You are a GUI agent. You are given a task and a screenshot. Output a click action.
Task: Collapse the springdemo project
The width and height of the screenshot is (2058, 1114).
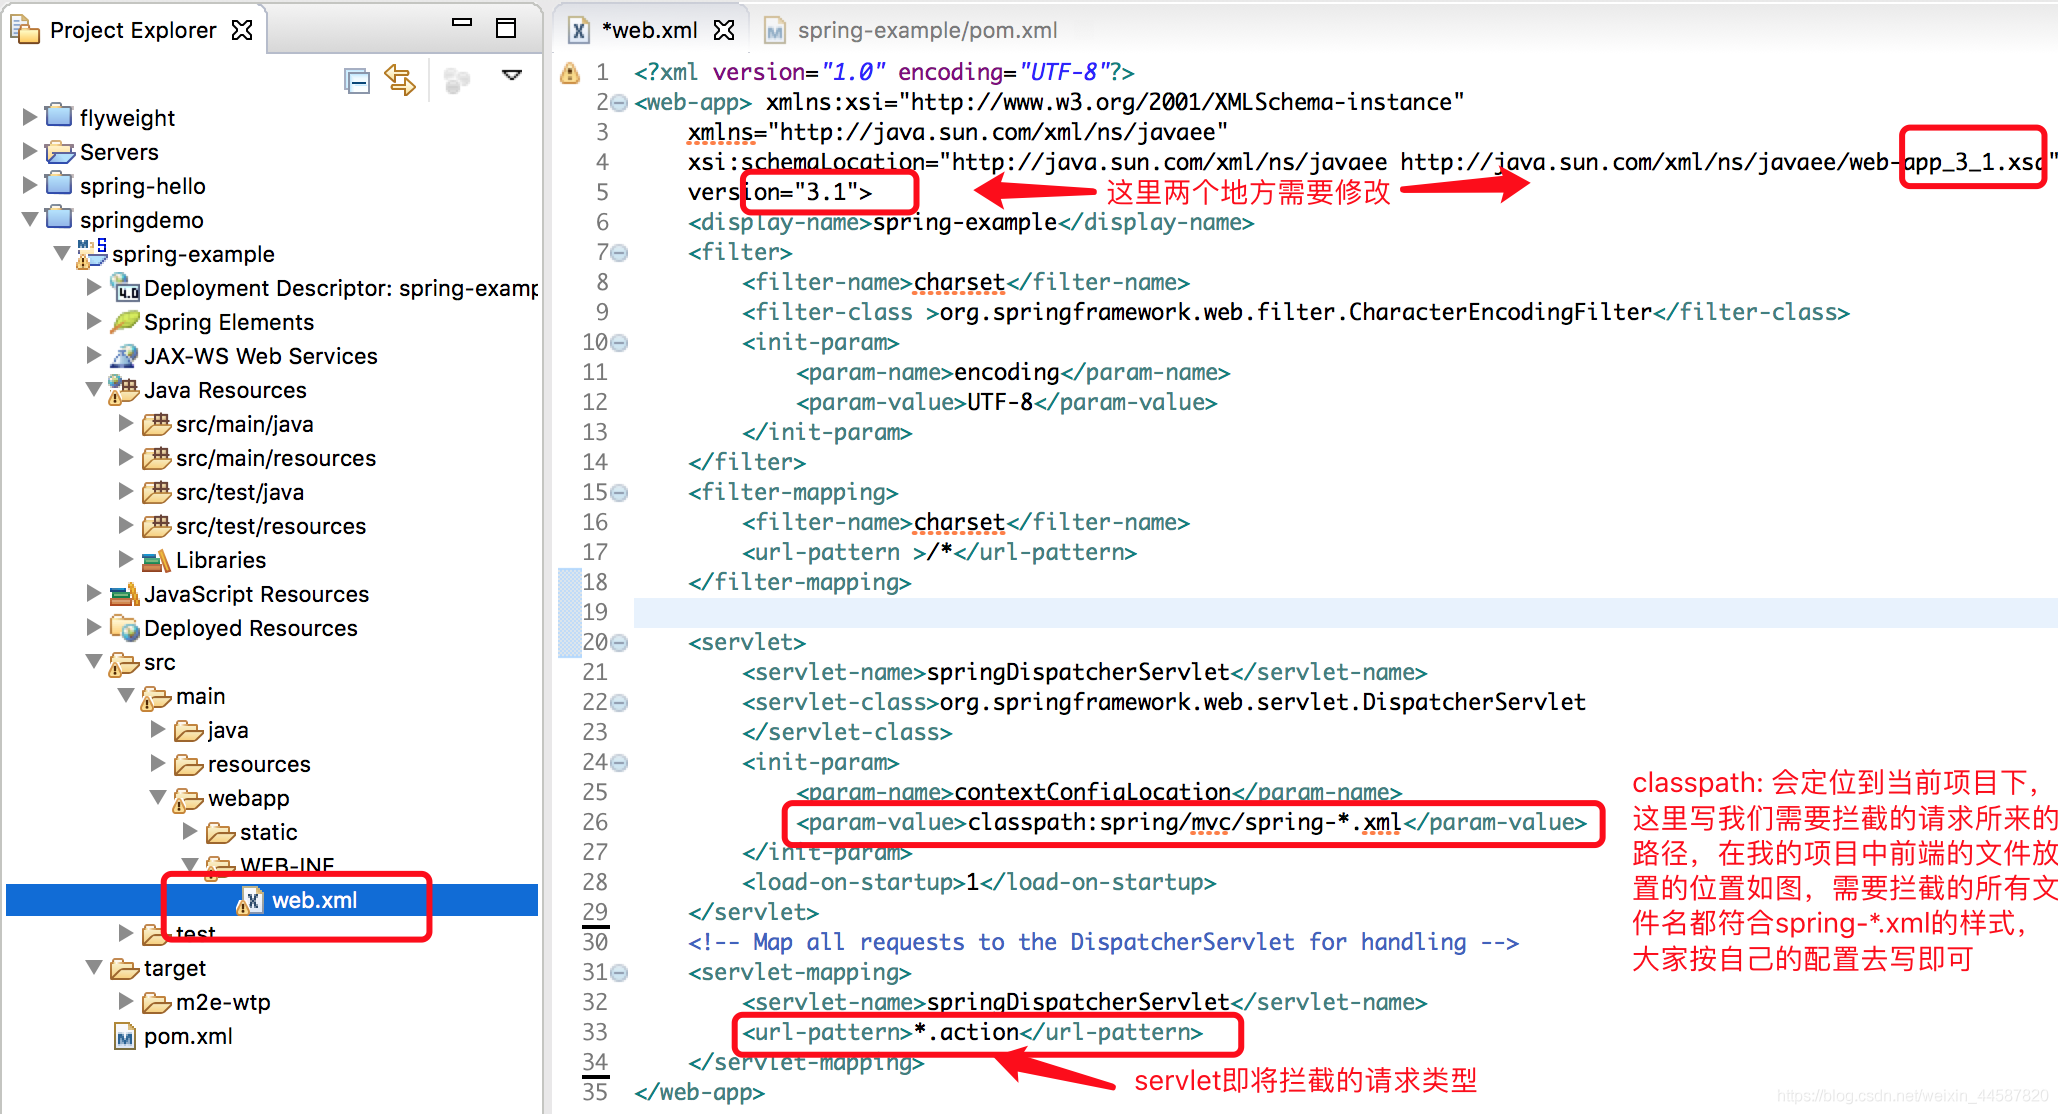(29, 219)
